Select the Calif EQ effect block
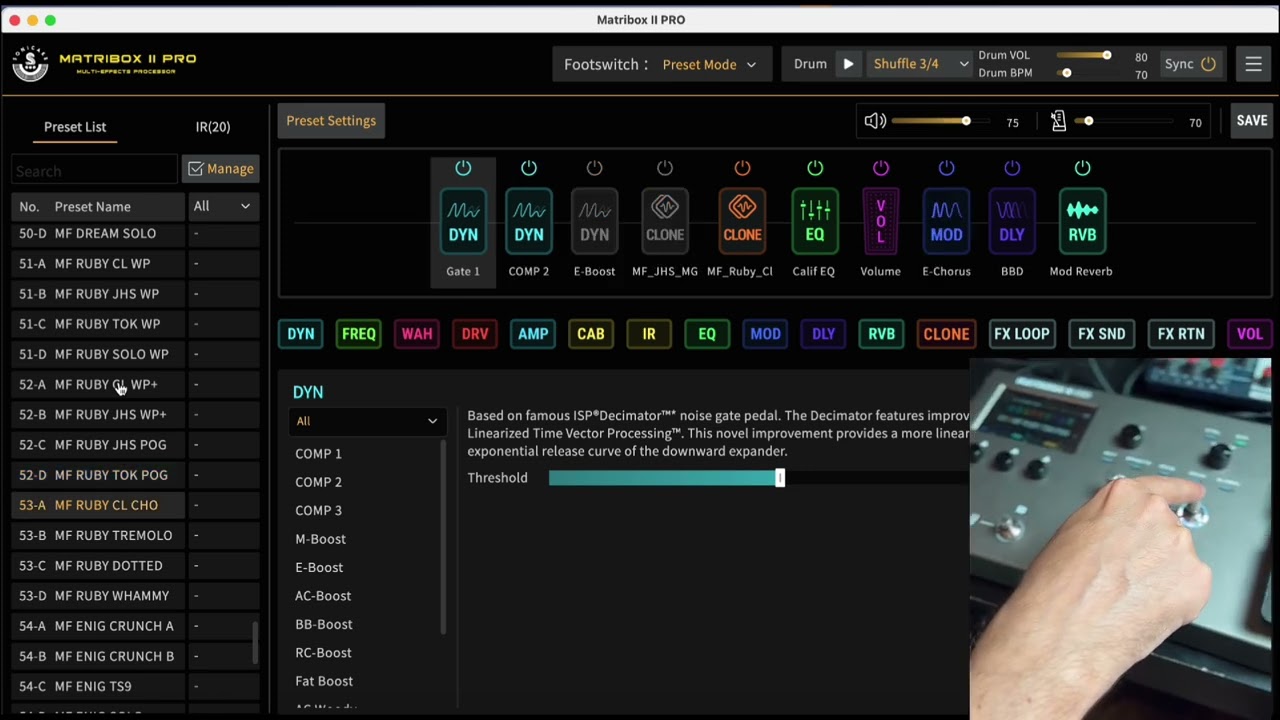 pos(815,222)
